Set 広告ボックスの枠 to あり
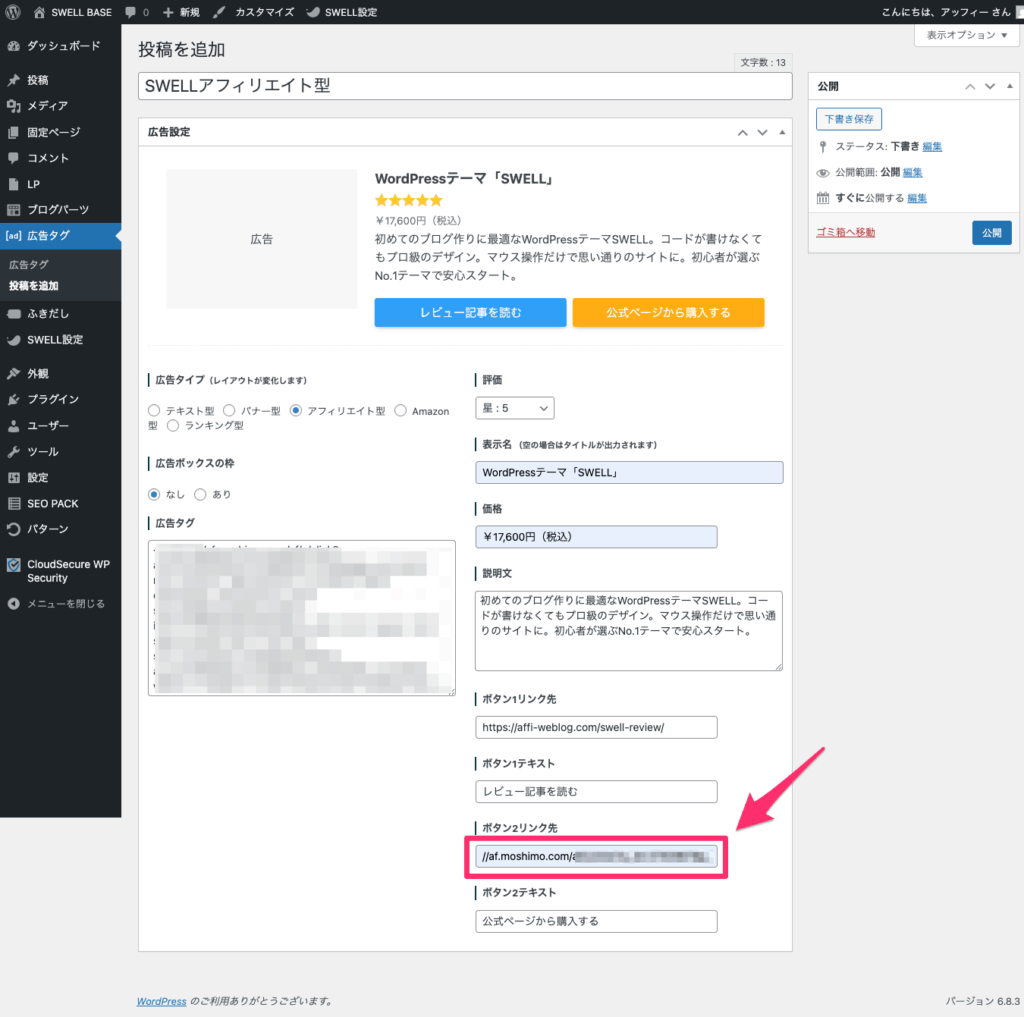This screenshot has height=1017, width=1024. tap(200, 494)
